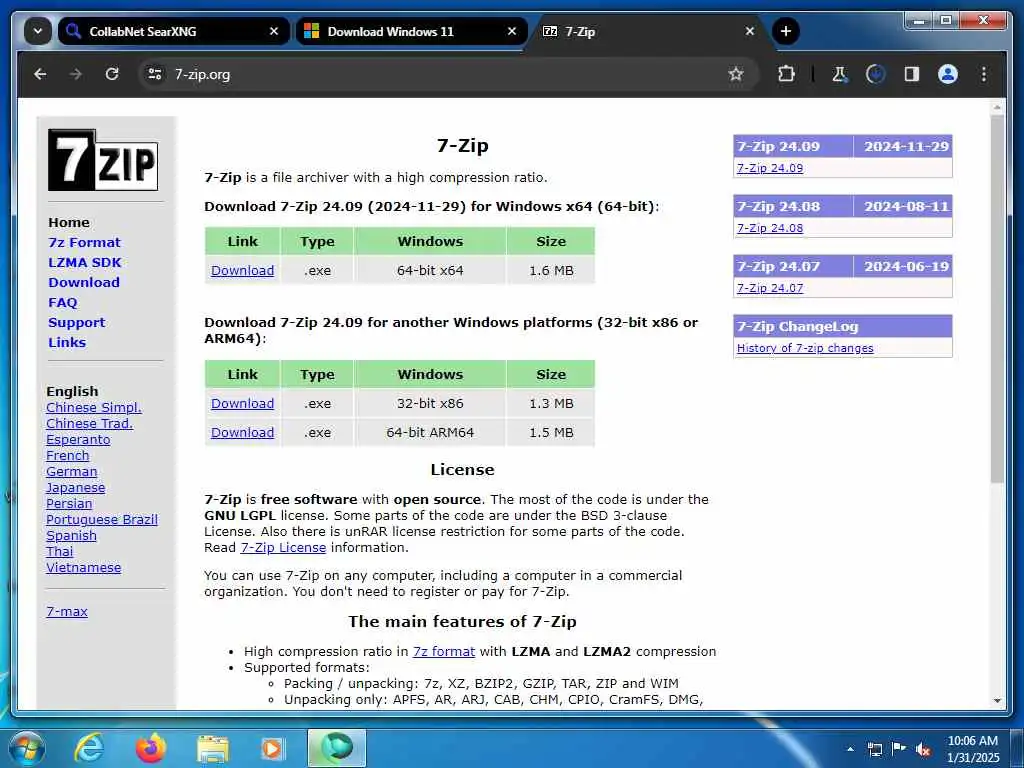Switch language to Portuguese Brazil
Screen dimensions: 1024x768
[x=101, y=519]
